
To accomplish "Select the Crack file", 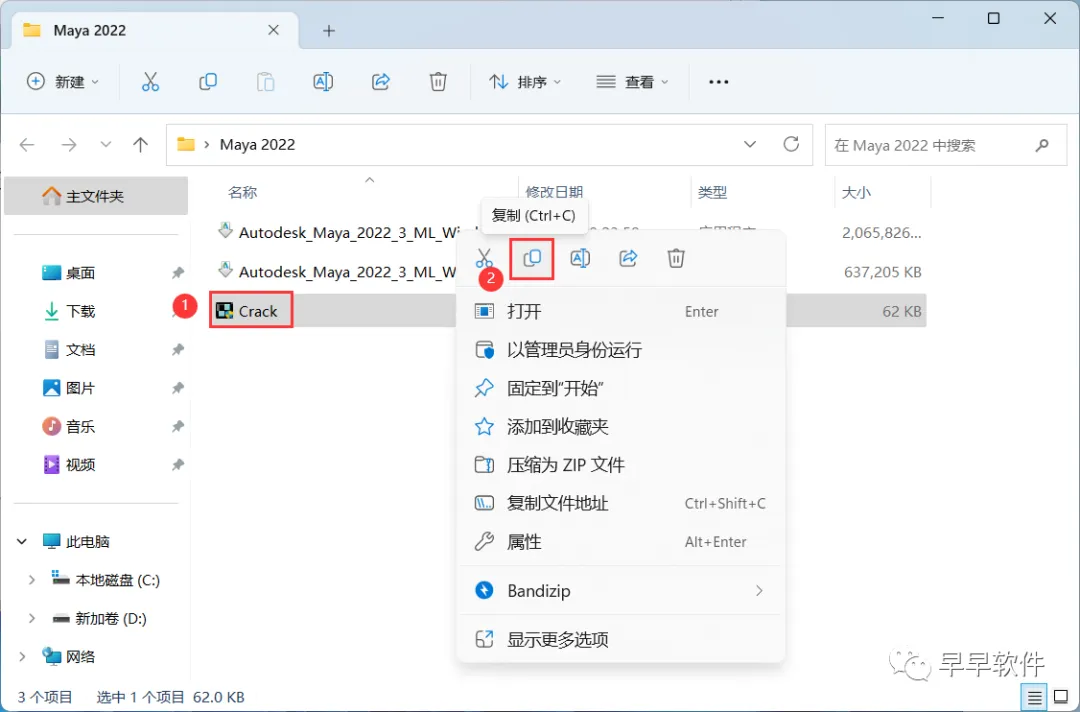I will point(251,311).
